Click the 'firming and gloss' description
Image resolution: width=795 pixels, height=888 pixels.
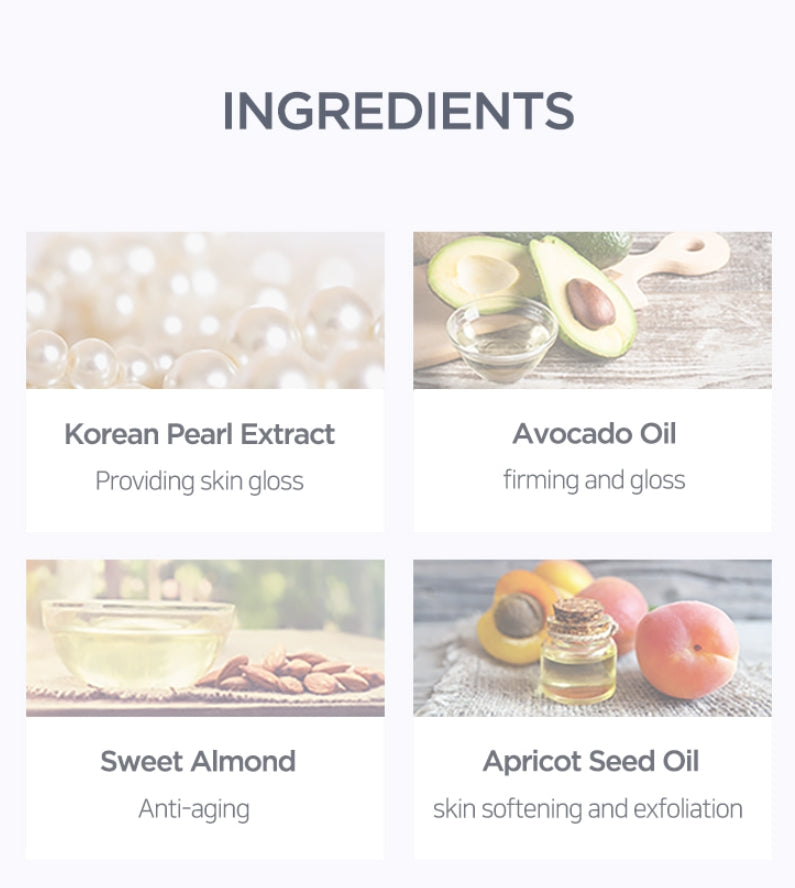pos(594,480)
